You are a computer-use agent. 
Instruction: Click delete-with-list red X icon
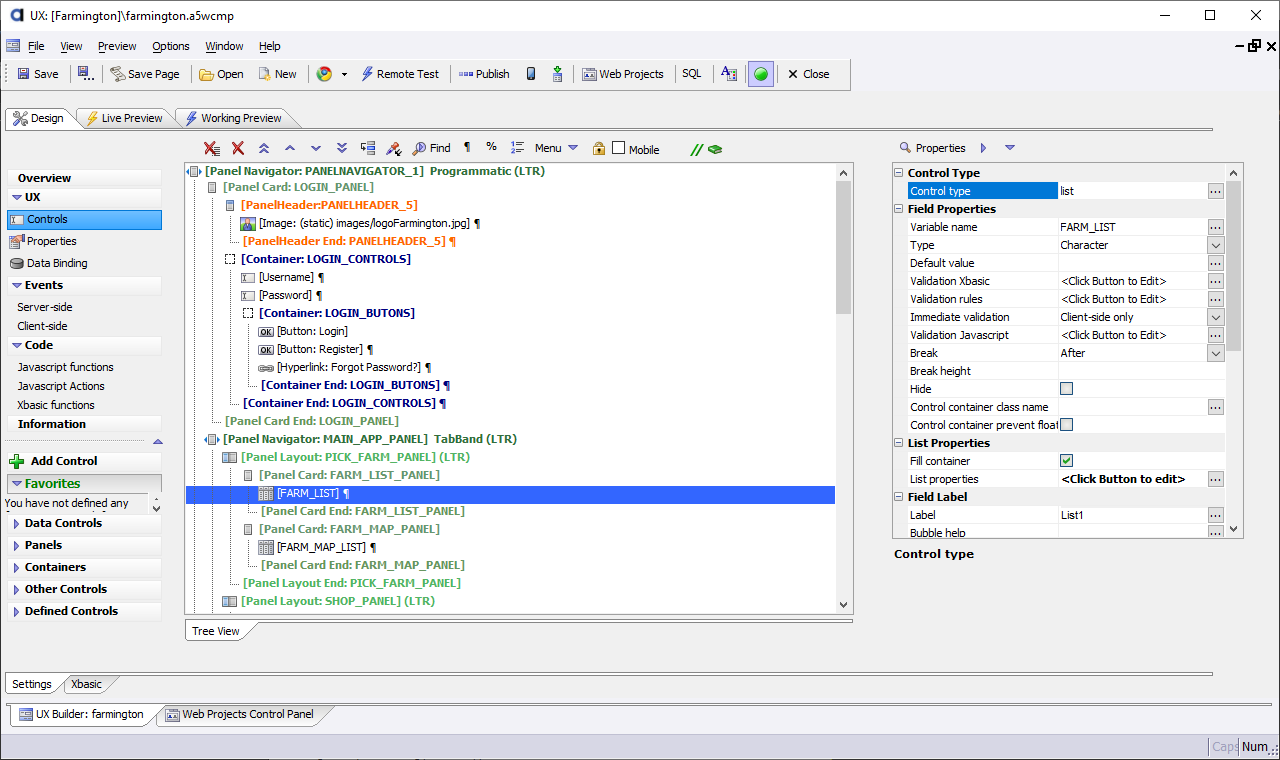point(212,148)
